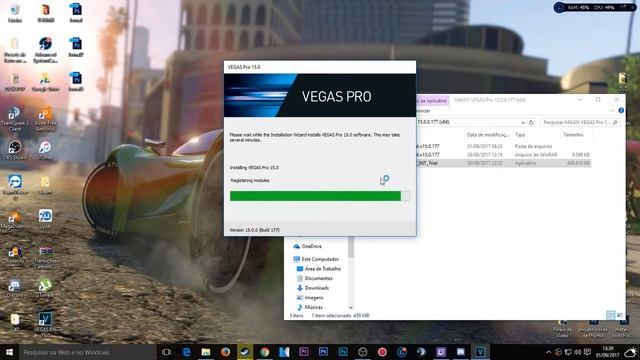The height and width of the screenshot is (360, 640).
Task: Open the clock and date in the tray
Action: (607, 352)
